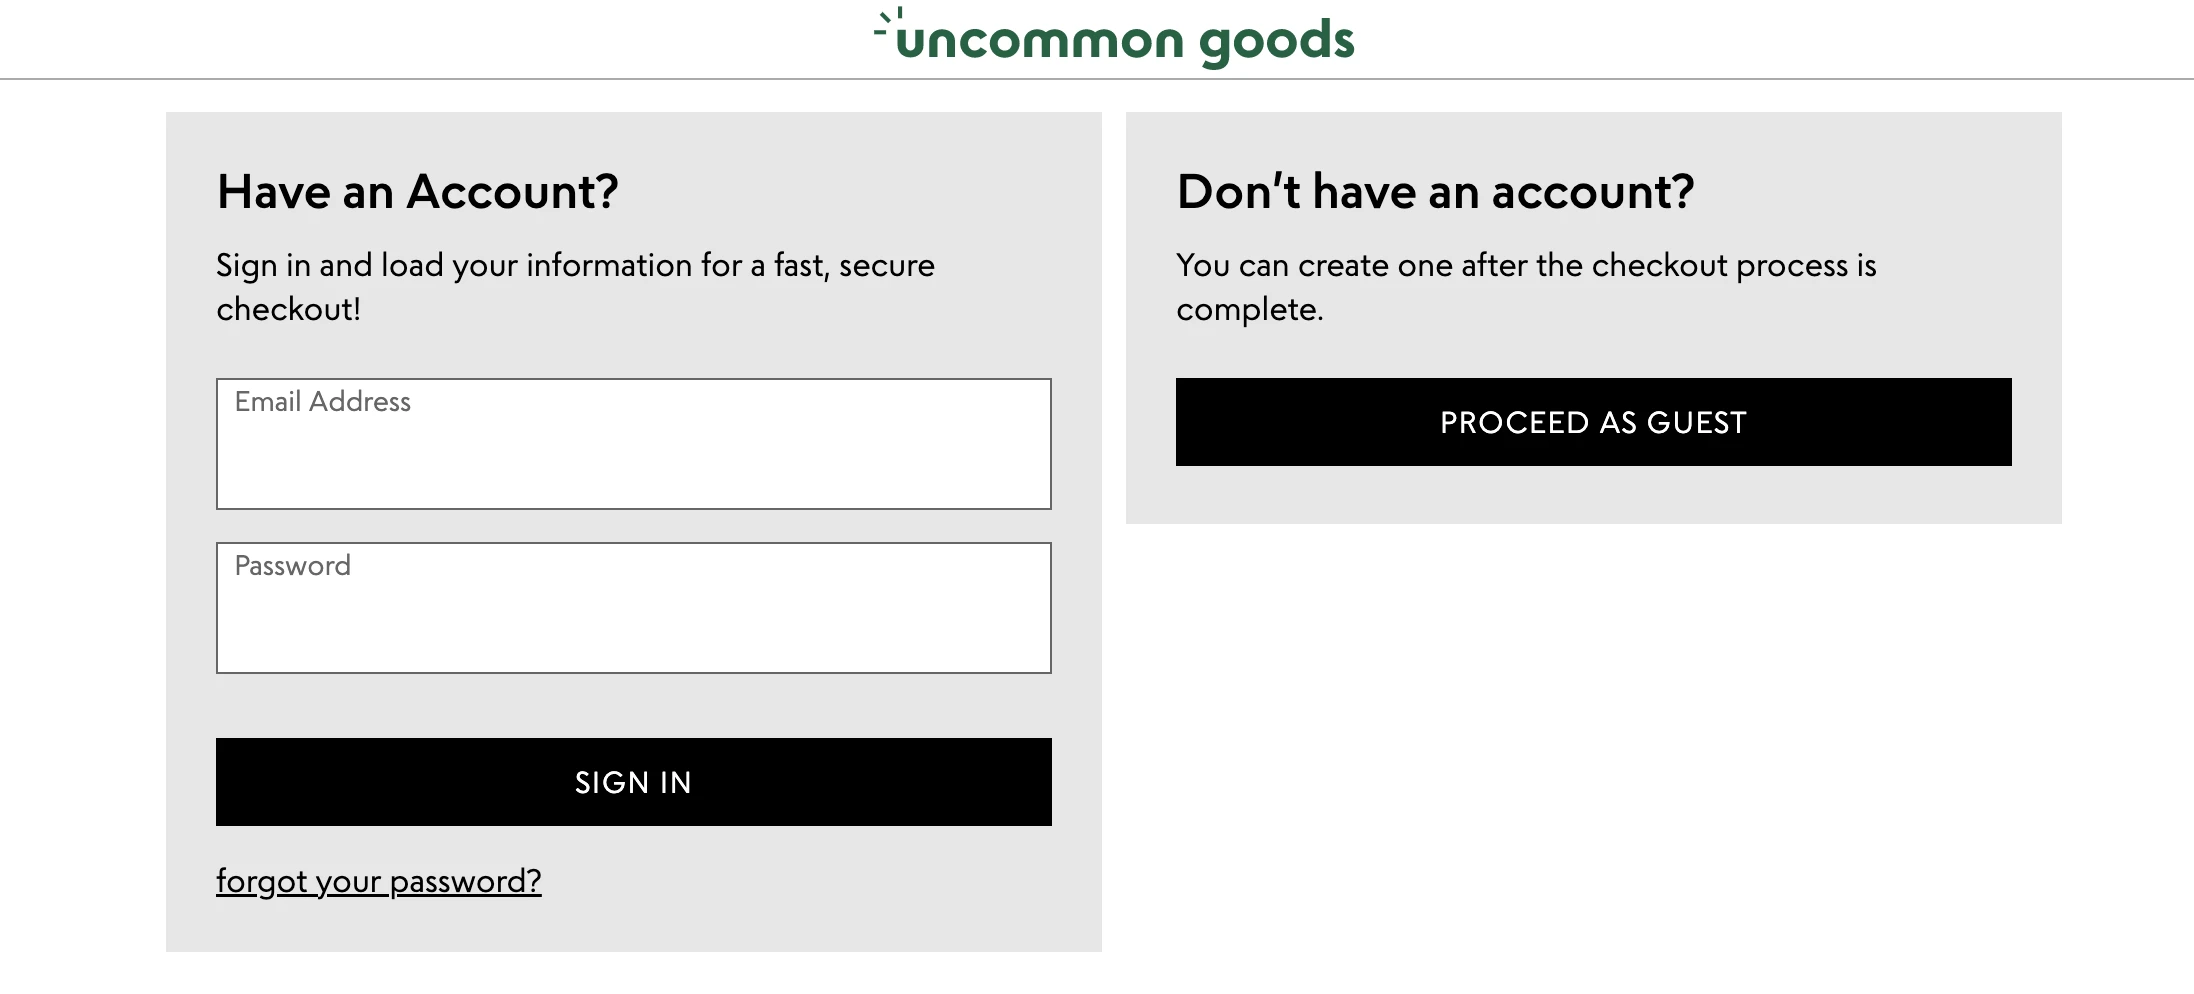
Task: Focus the Email Address input field
Action: pyautogui.click(x=633, y=455)
